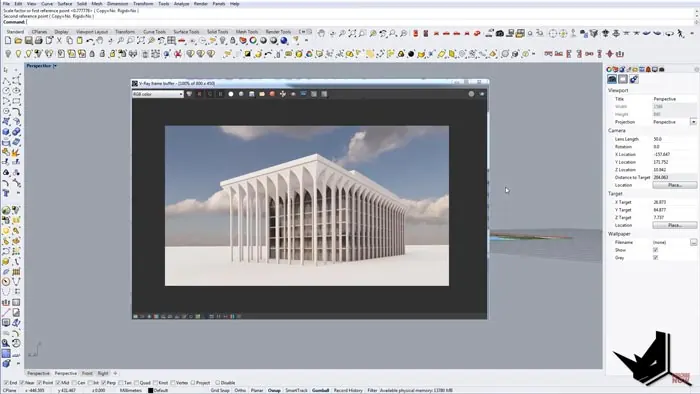Click the crosshair track mouse icon in frame buffer

pos(283,94)
